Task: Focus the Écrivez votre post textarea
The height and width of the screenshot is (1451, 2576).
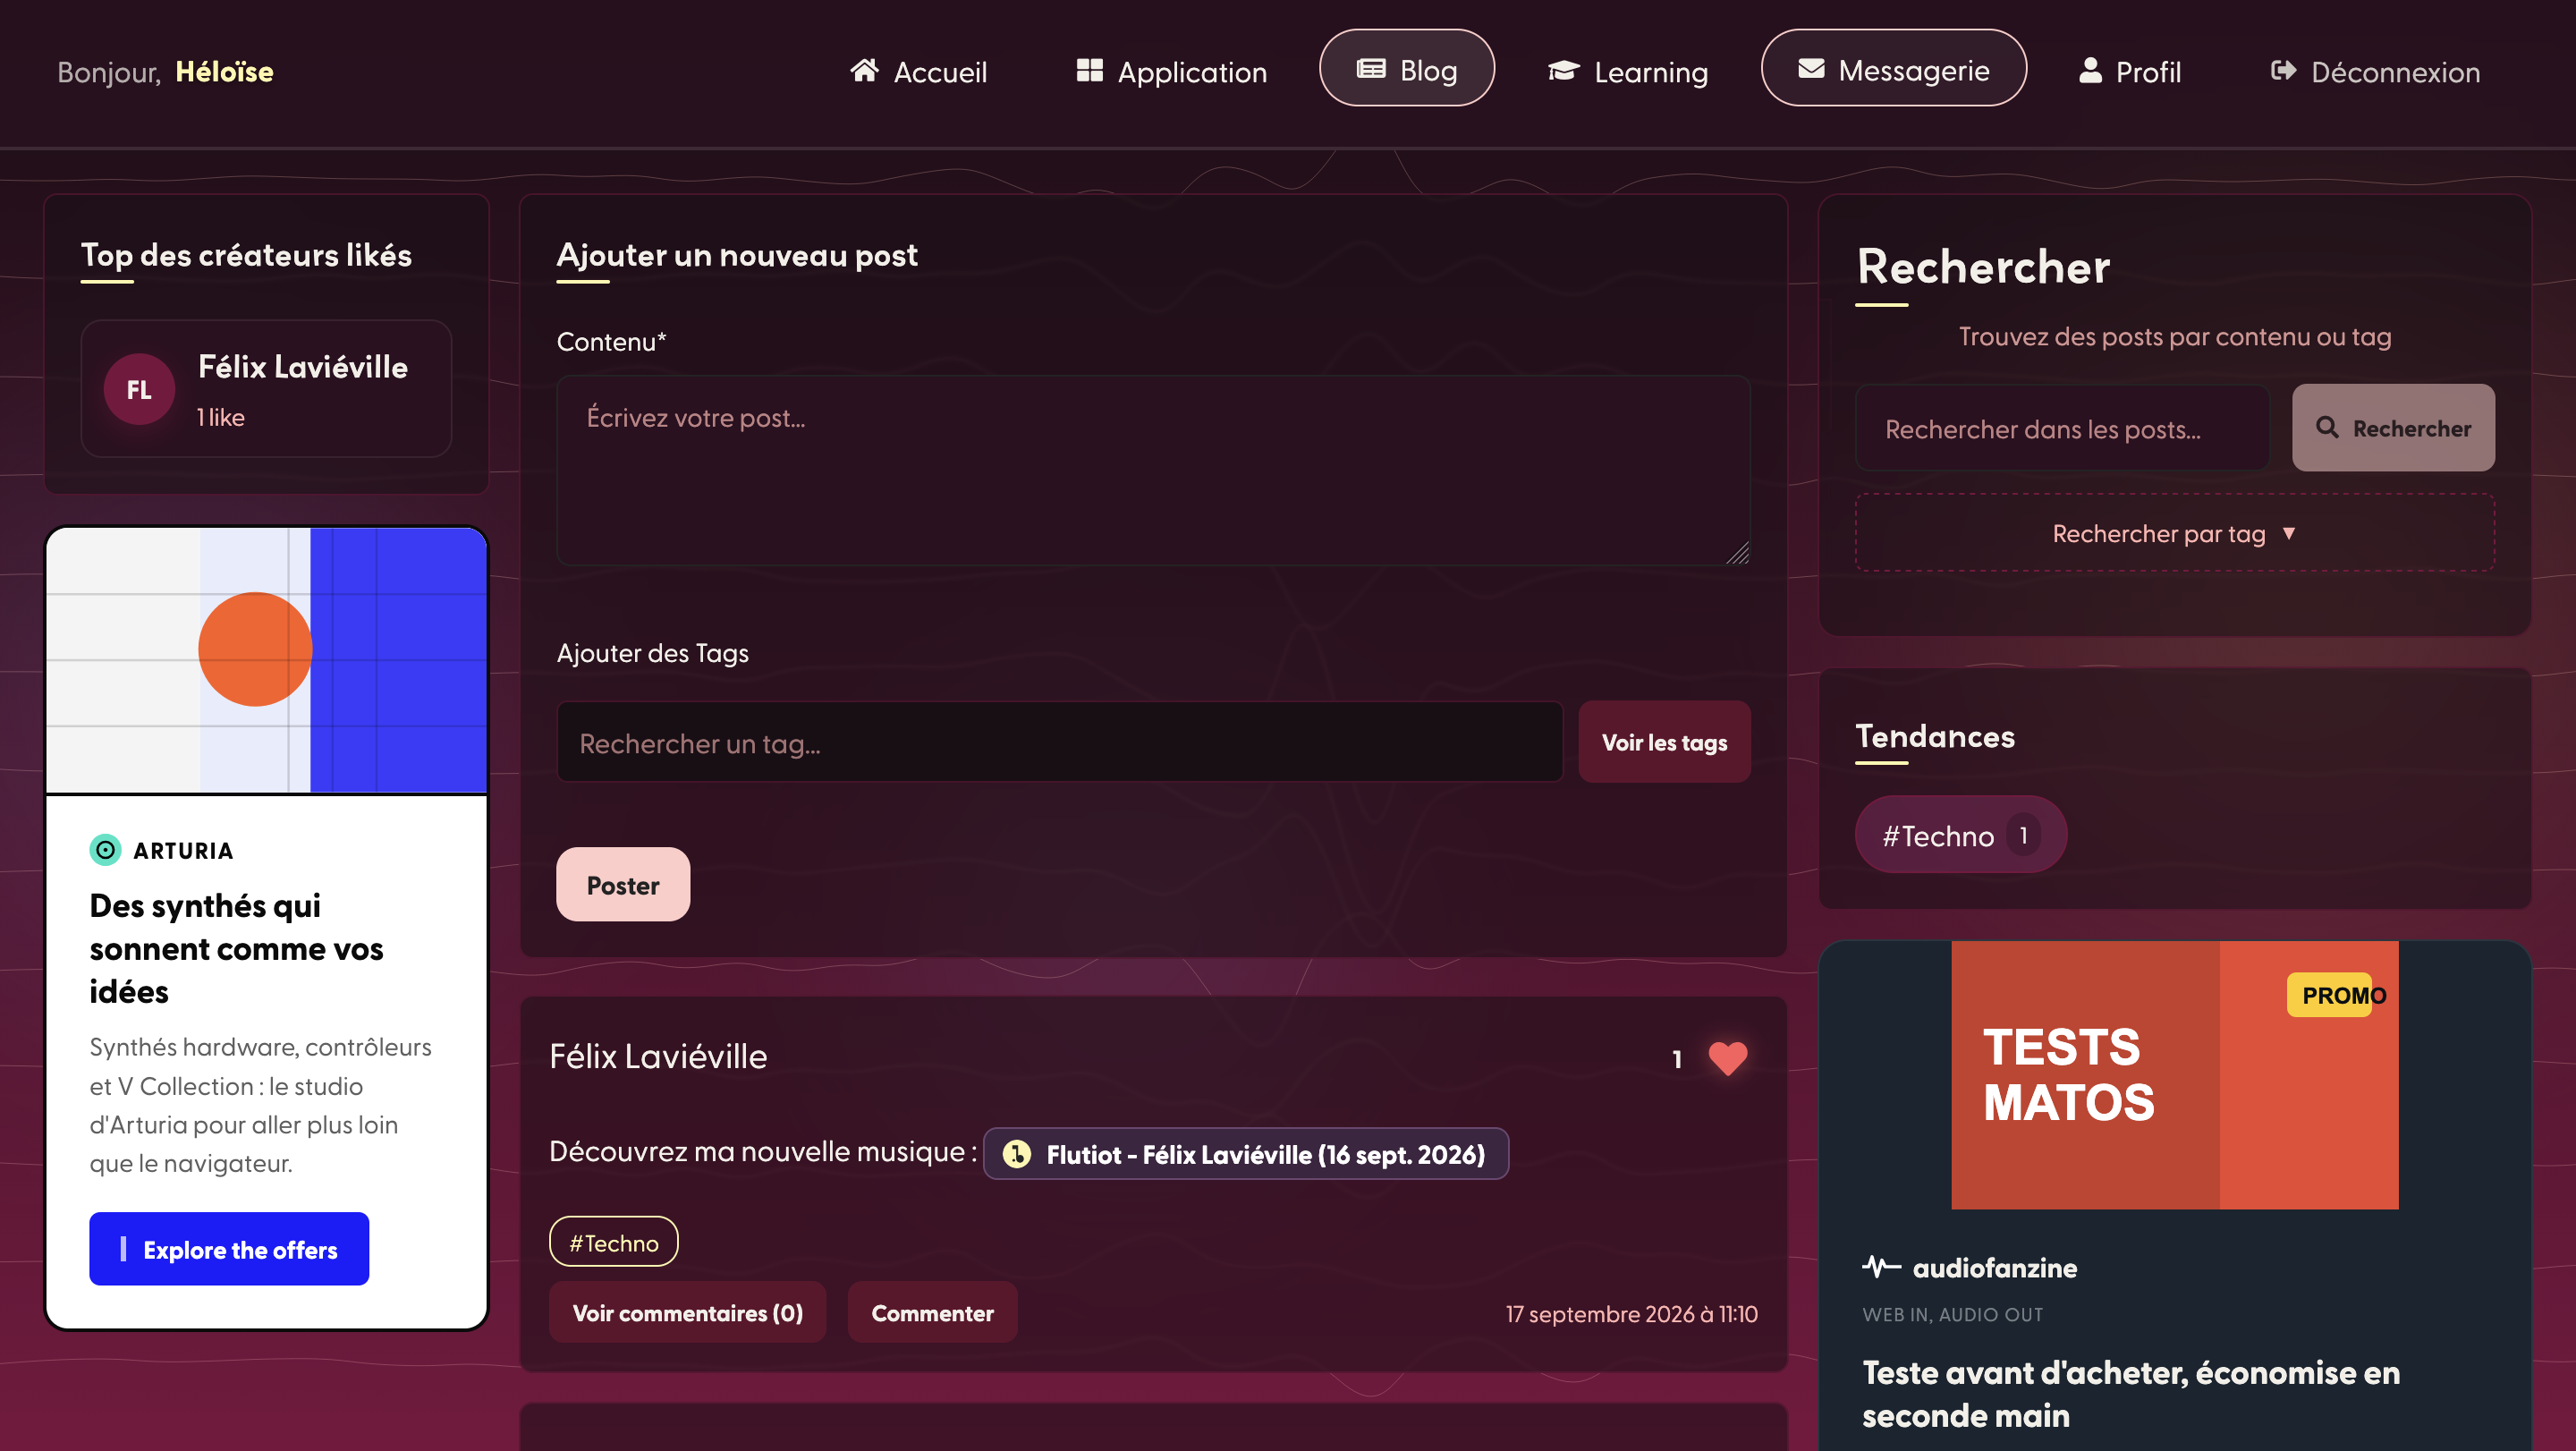Action: pyautogui.click(x=1153, y=470)
